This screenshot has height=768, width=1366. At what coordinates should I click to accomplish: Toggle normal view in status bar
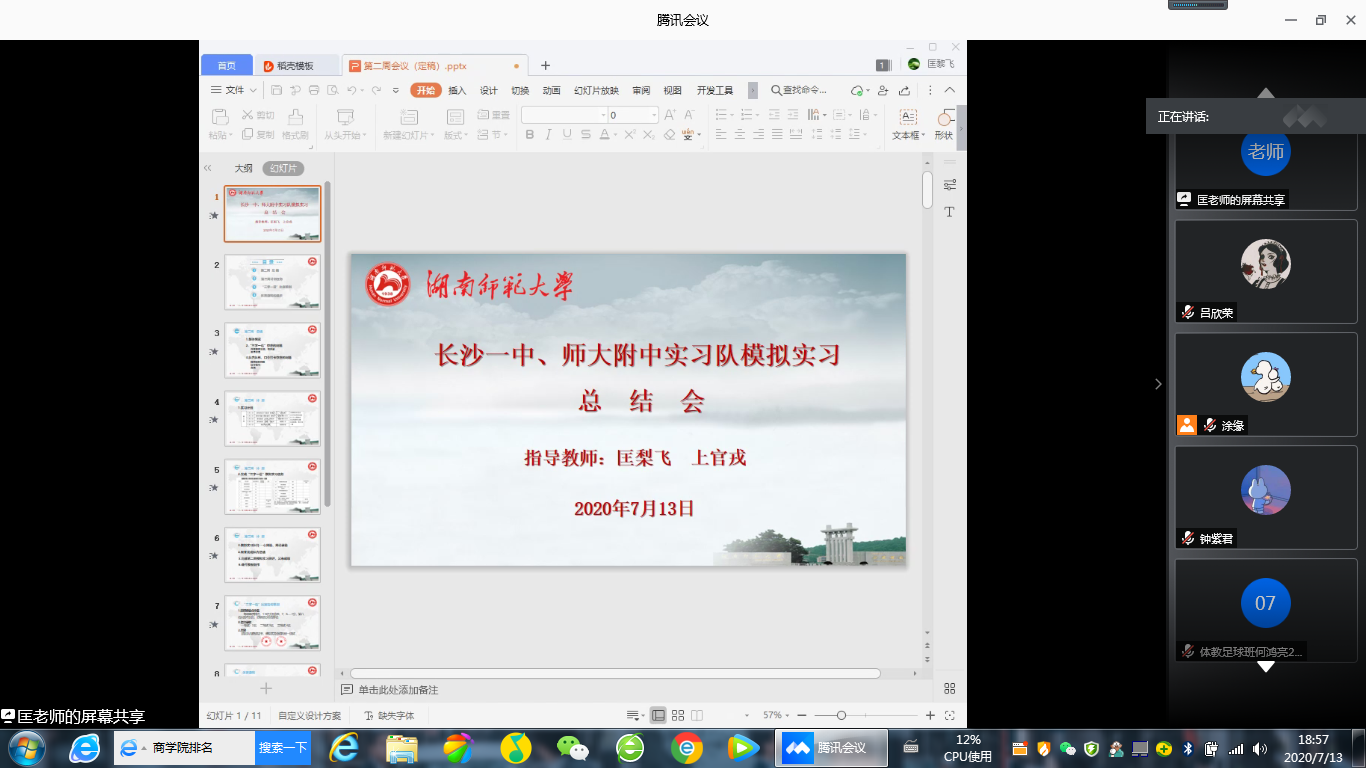click(658, 715)
